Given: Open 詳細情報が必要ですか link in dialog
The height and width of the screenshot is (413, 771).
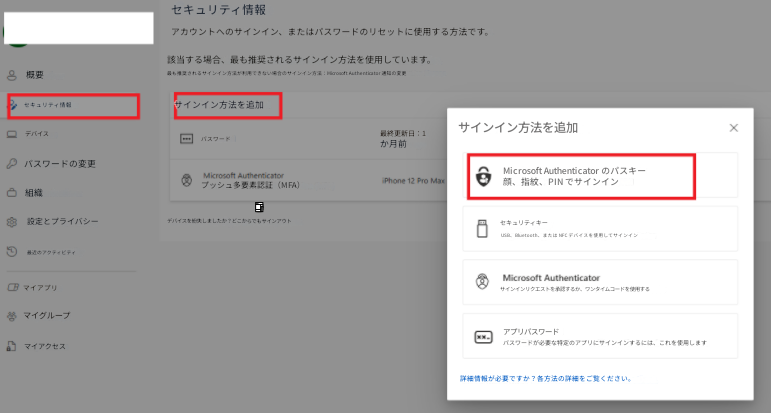Looking at the screenshot, I should pos(546,379).
